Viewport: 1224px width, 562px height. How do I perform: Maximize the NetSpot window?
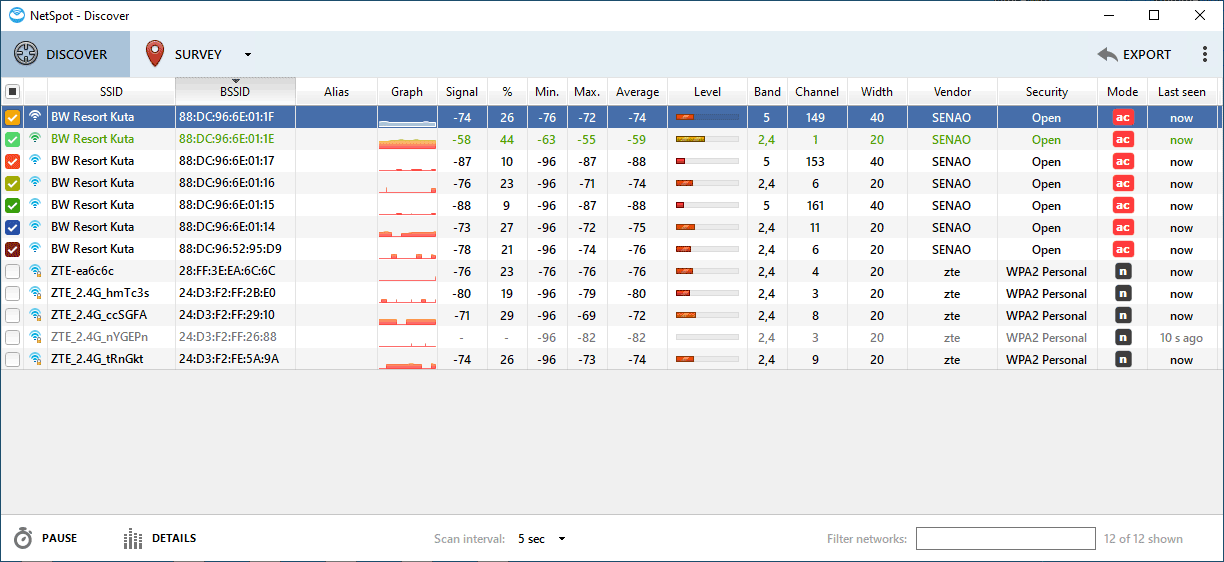click(1154, 15)
